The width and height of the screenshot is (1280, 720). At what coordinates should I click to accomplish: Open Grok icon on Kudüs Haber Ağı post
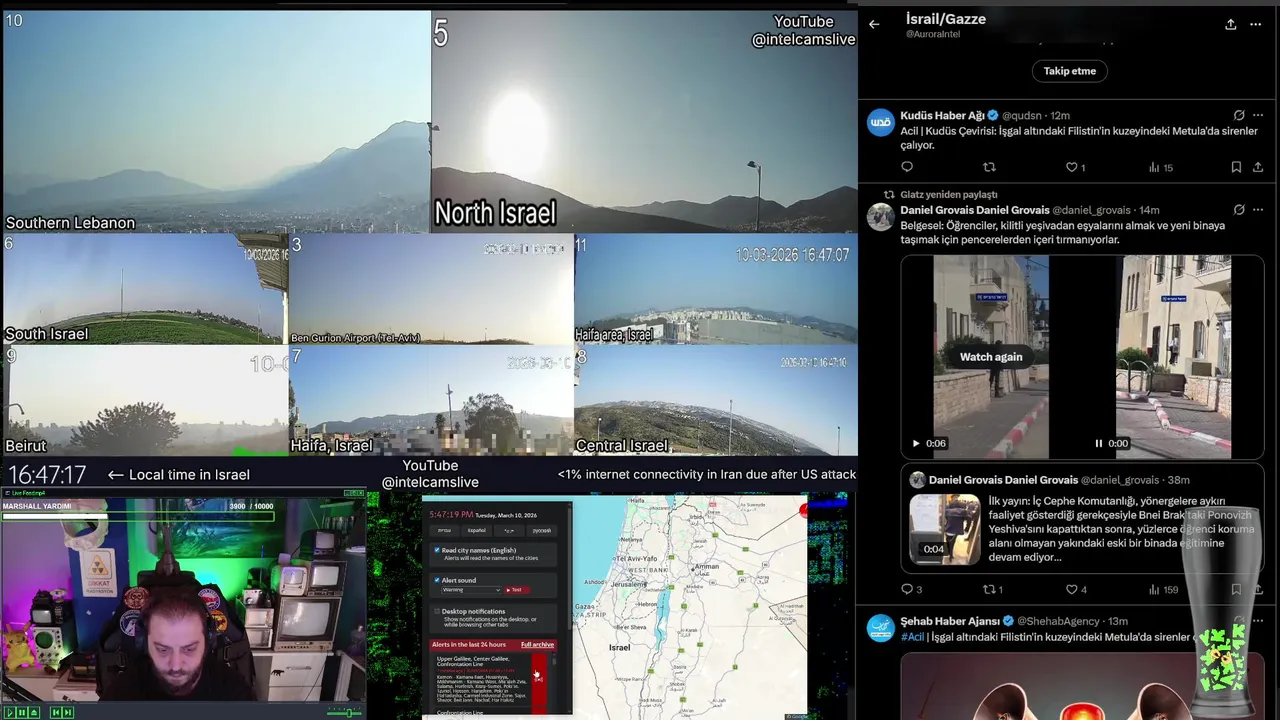[1239, 116]
